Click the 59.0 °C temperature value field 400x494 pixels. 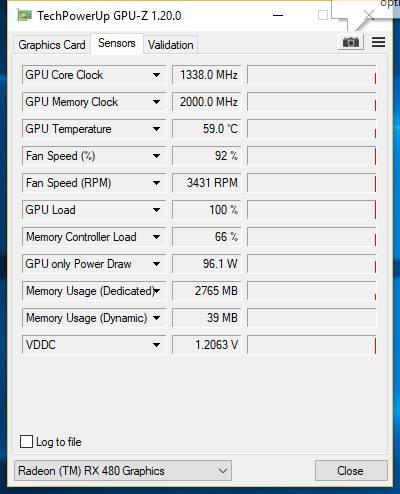tap(206, 129)
